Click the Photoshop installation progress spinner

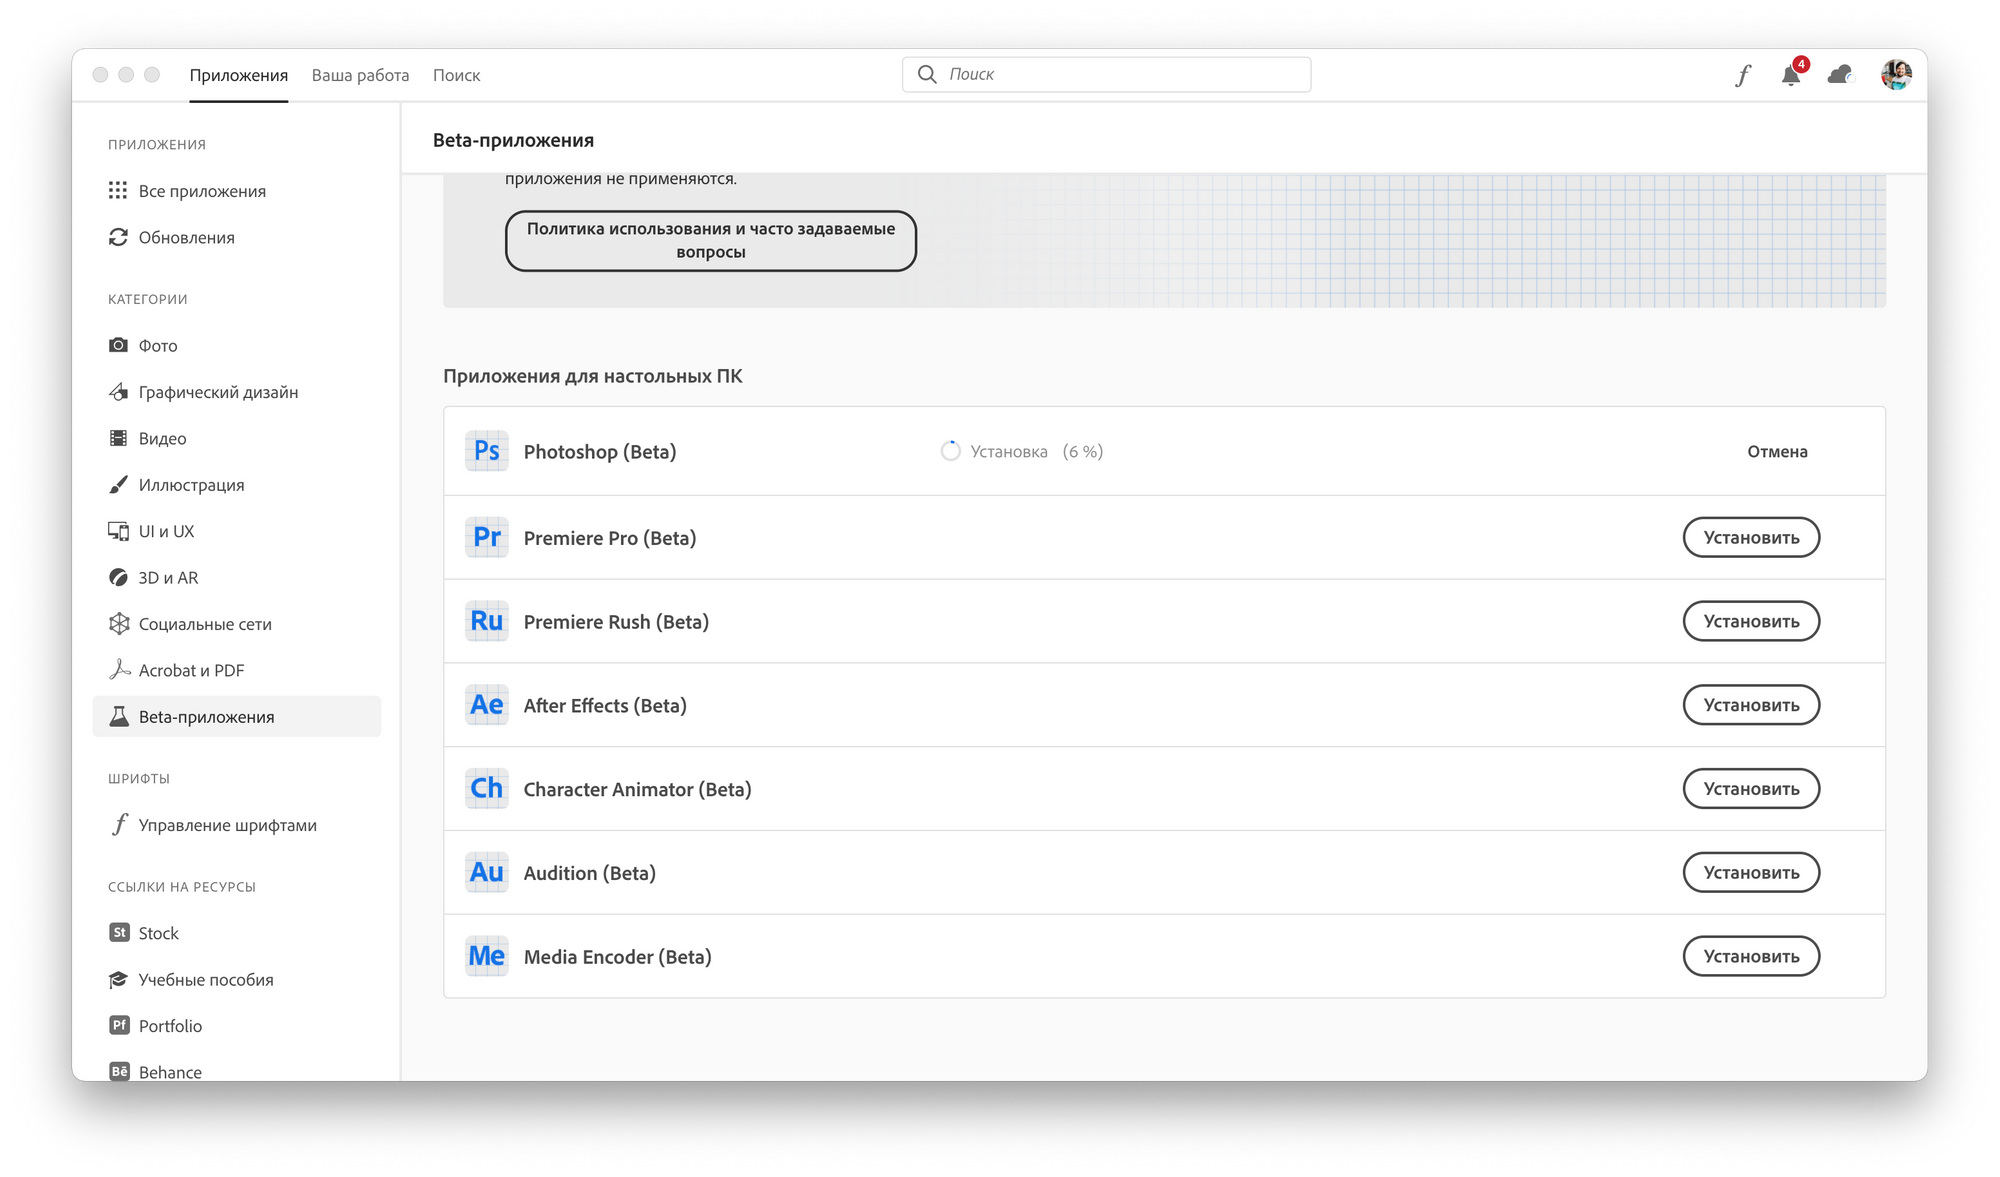[x=951, y=451]
